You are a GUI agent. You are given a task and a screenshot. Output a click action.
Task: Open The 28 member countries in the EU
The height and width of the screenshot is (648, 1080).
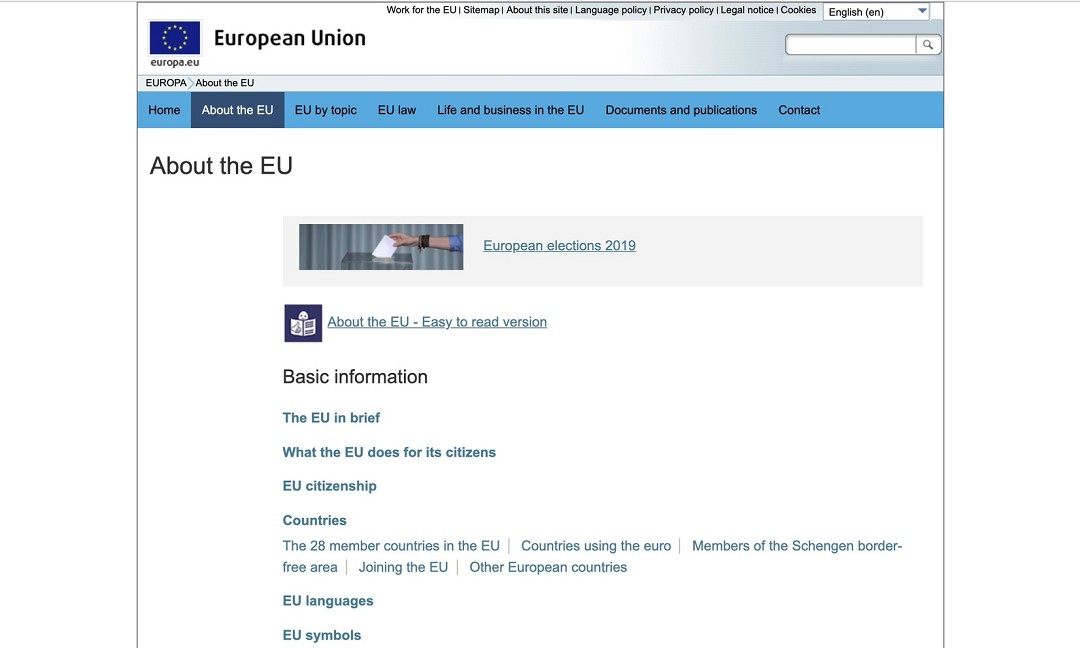(391, 546)
